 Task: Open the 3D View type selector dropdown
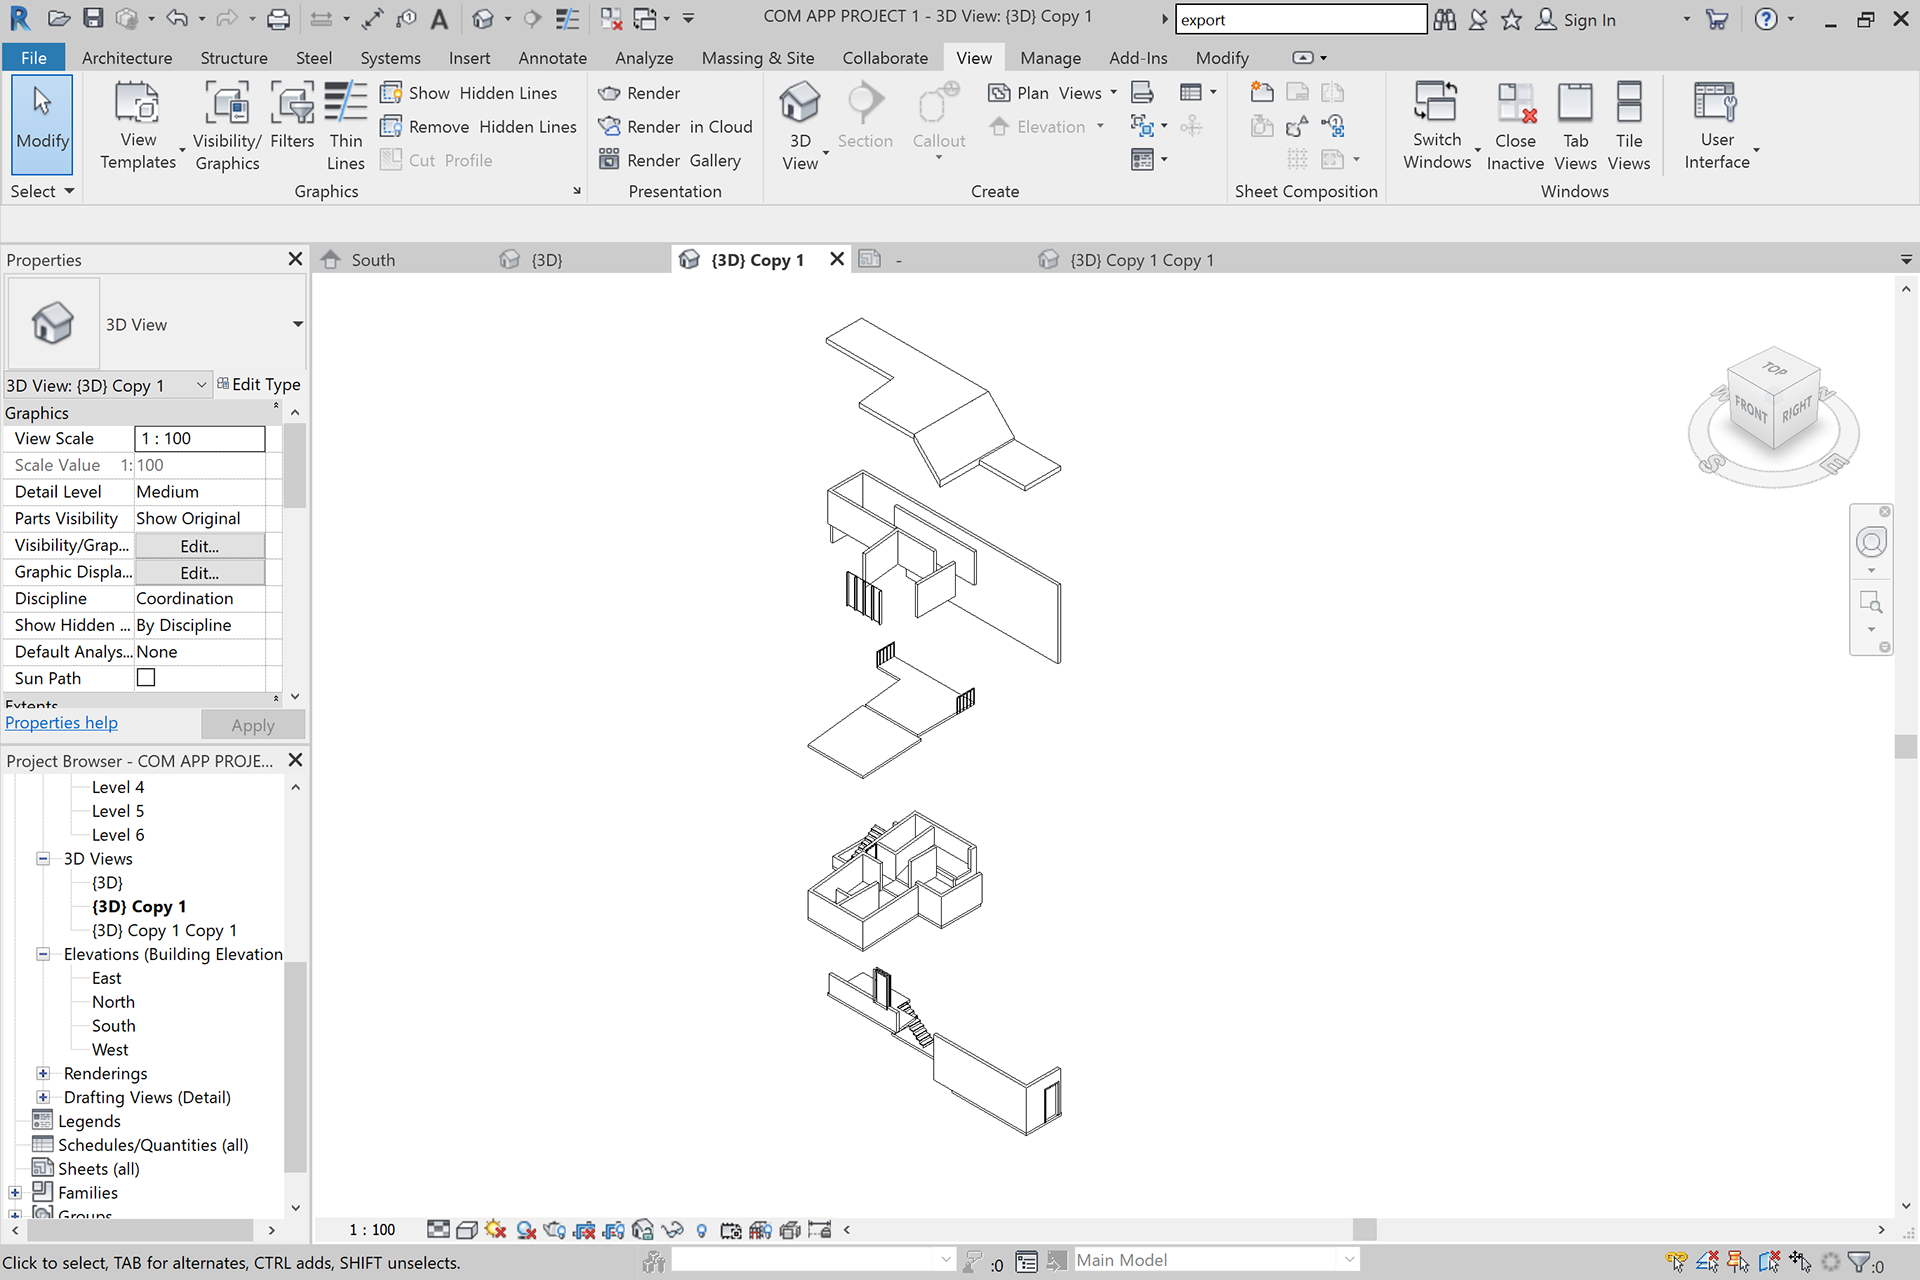click(297, 325)
